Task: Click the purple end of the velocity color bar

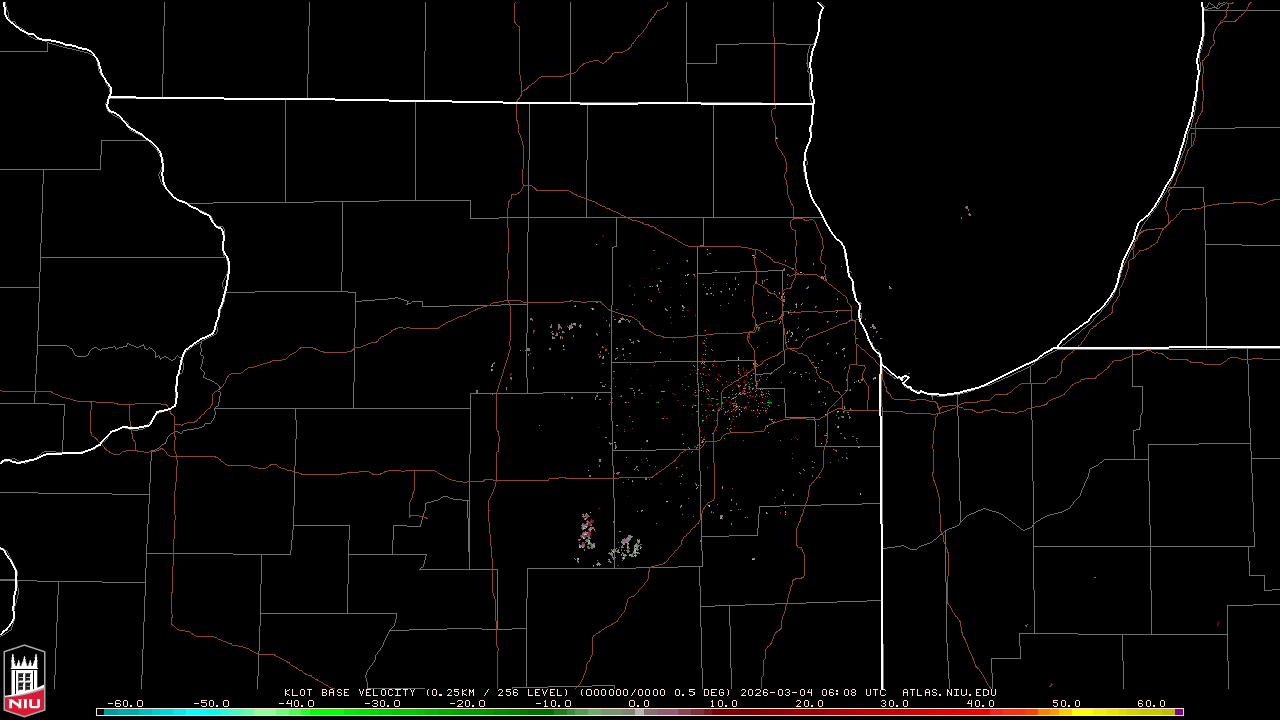Action: coord(1179,712)
